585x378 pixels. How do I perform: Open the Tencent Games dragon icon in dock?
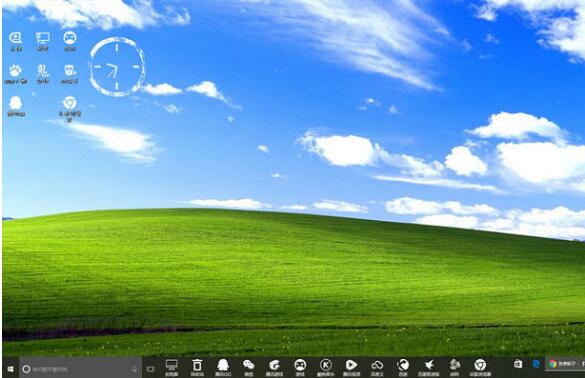tap(274, 367)
